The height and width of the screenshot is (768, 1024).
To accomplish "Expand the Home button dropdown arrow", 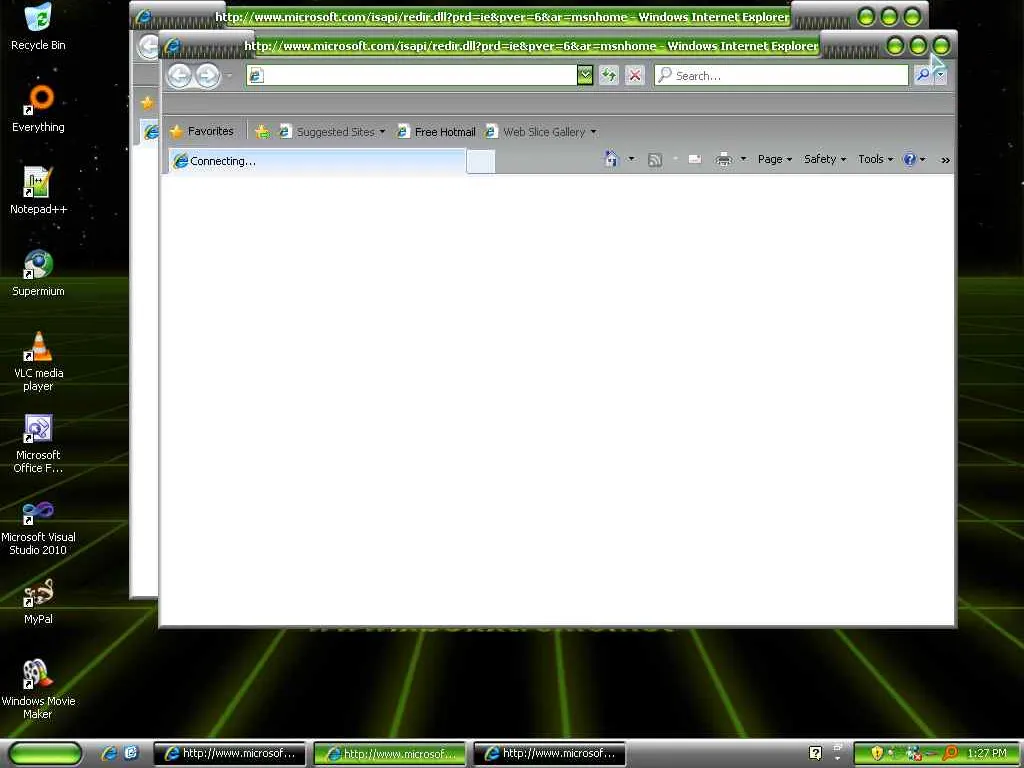I will coord(631,159).
